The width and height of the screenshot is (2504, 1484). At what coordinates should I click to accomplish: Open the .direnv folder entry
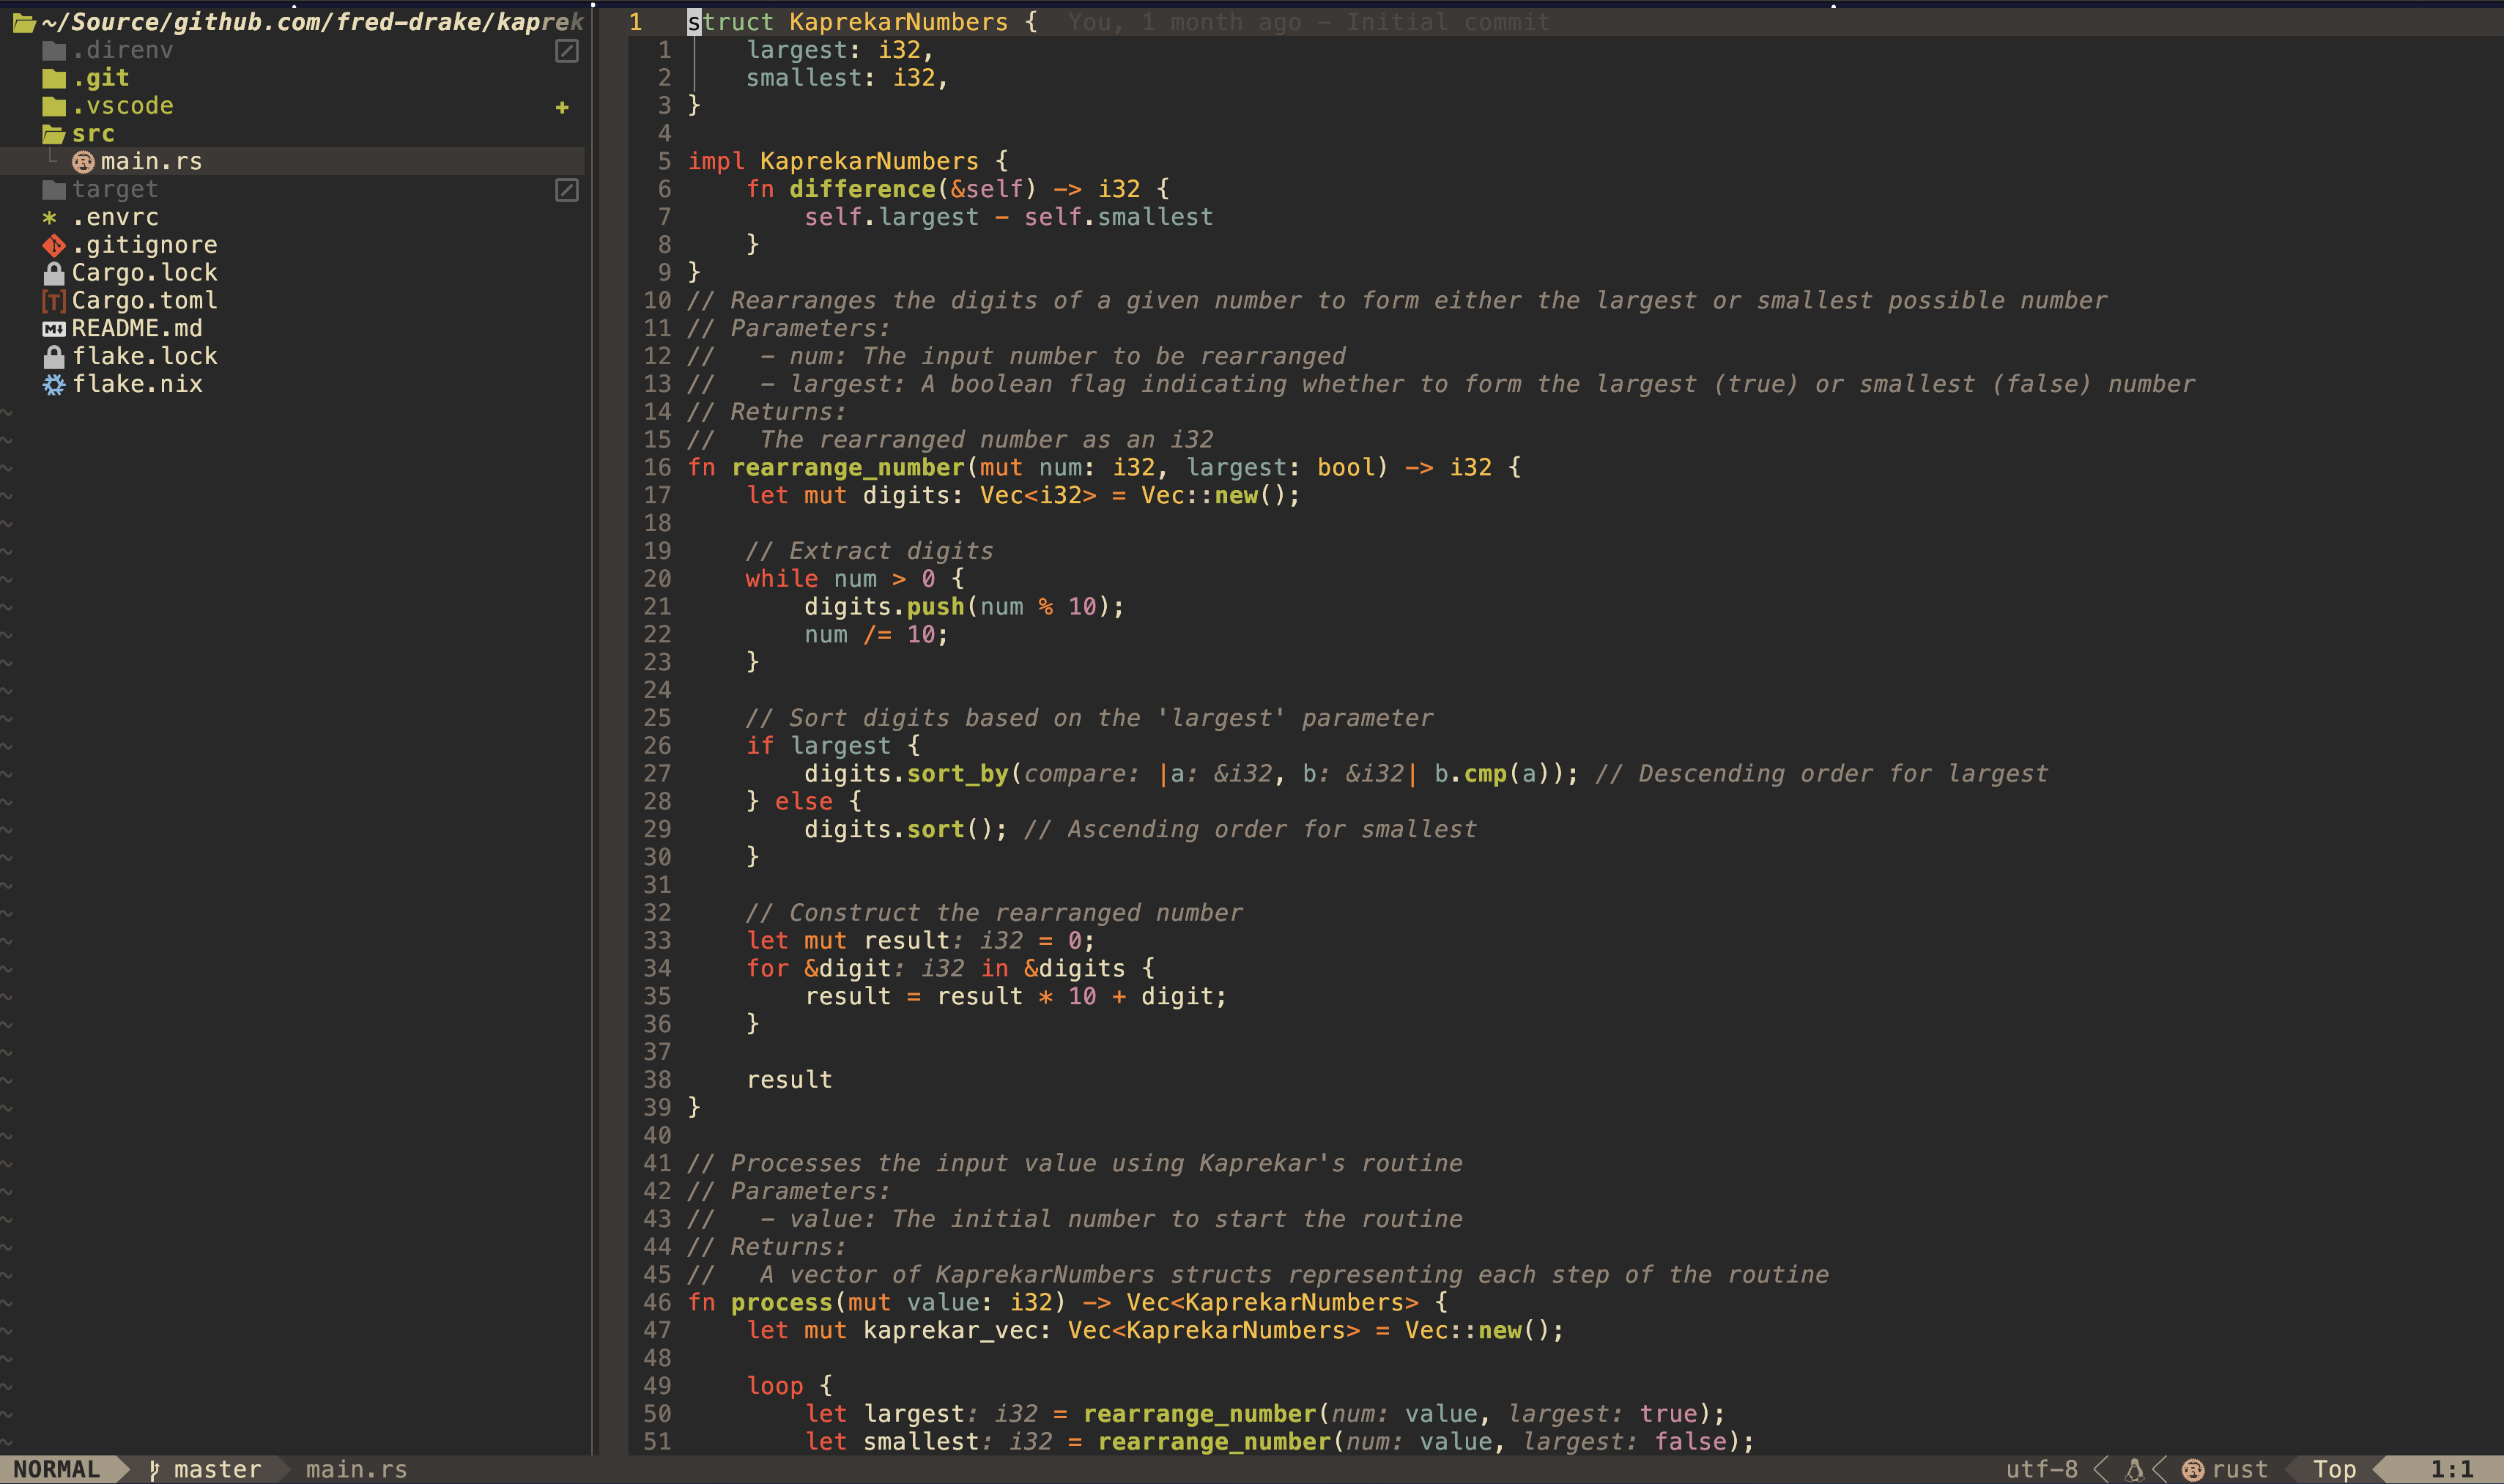click(123, 50)
